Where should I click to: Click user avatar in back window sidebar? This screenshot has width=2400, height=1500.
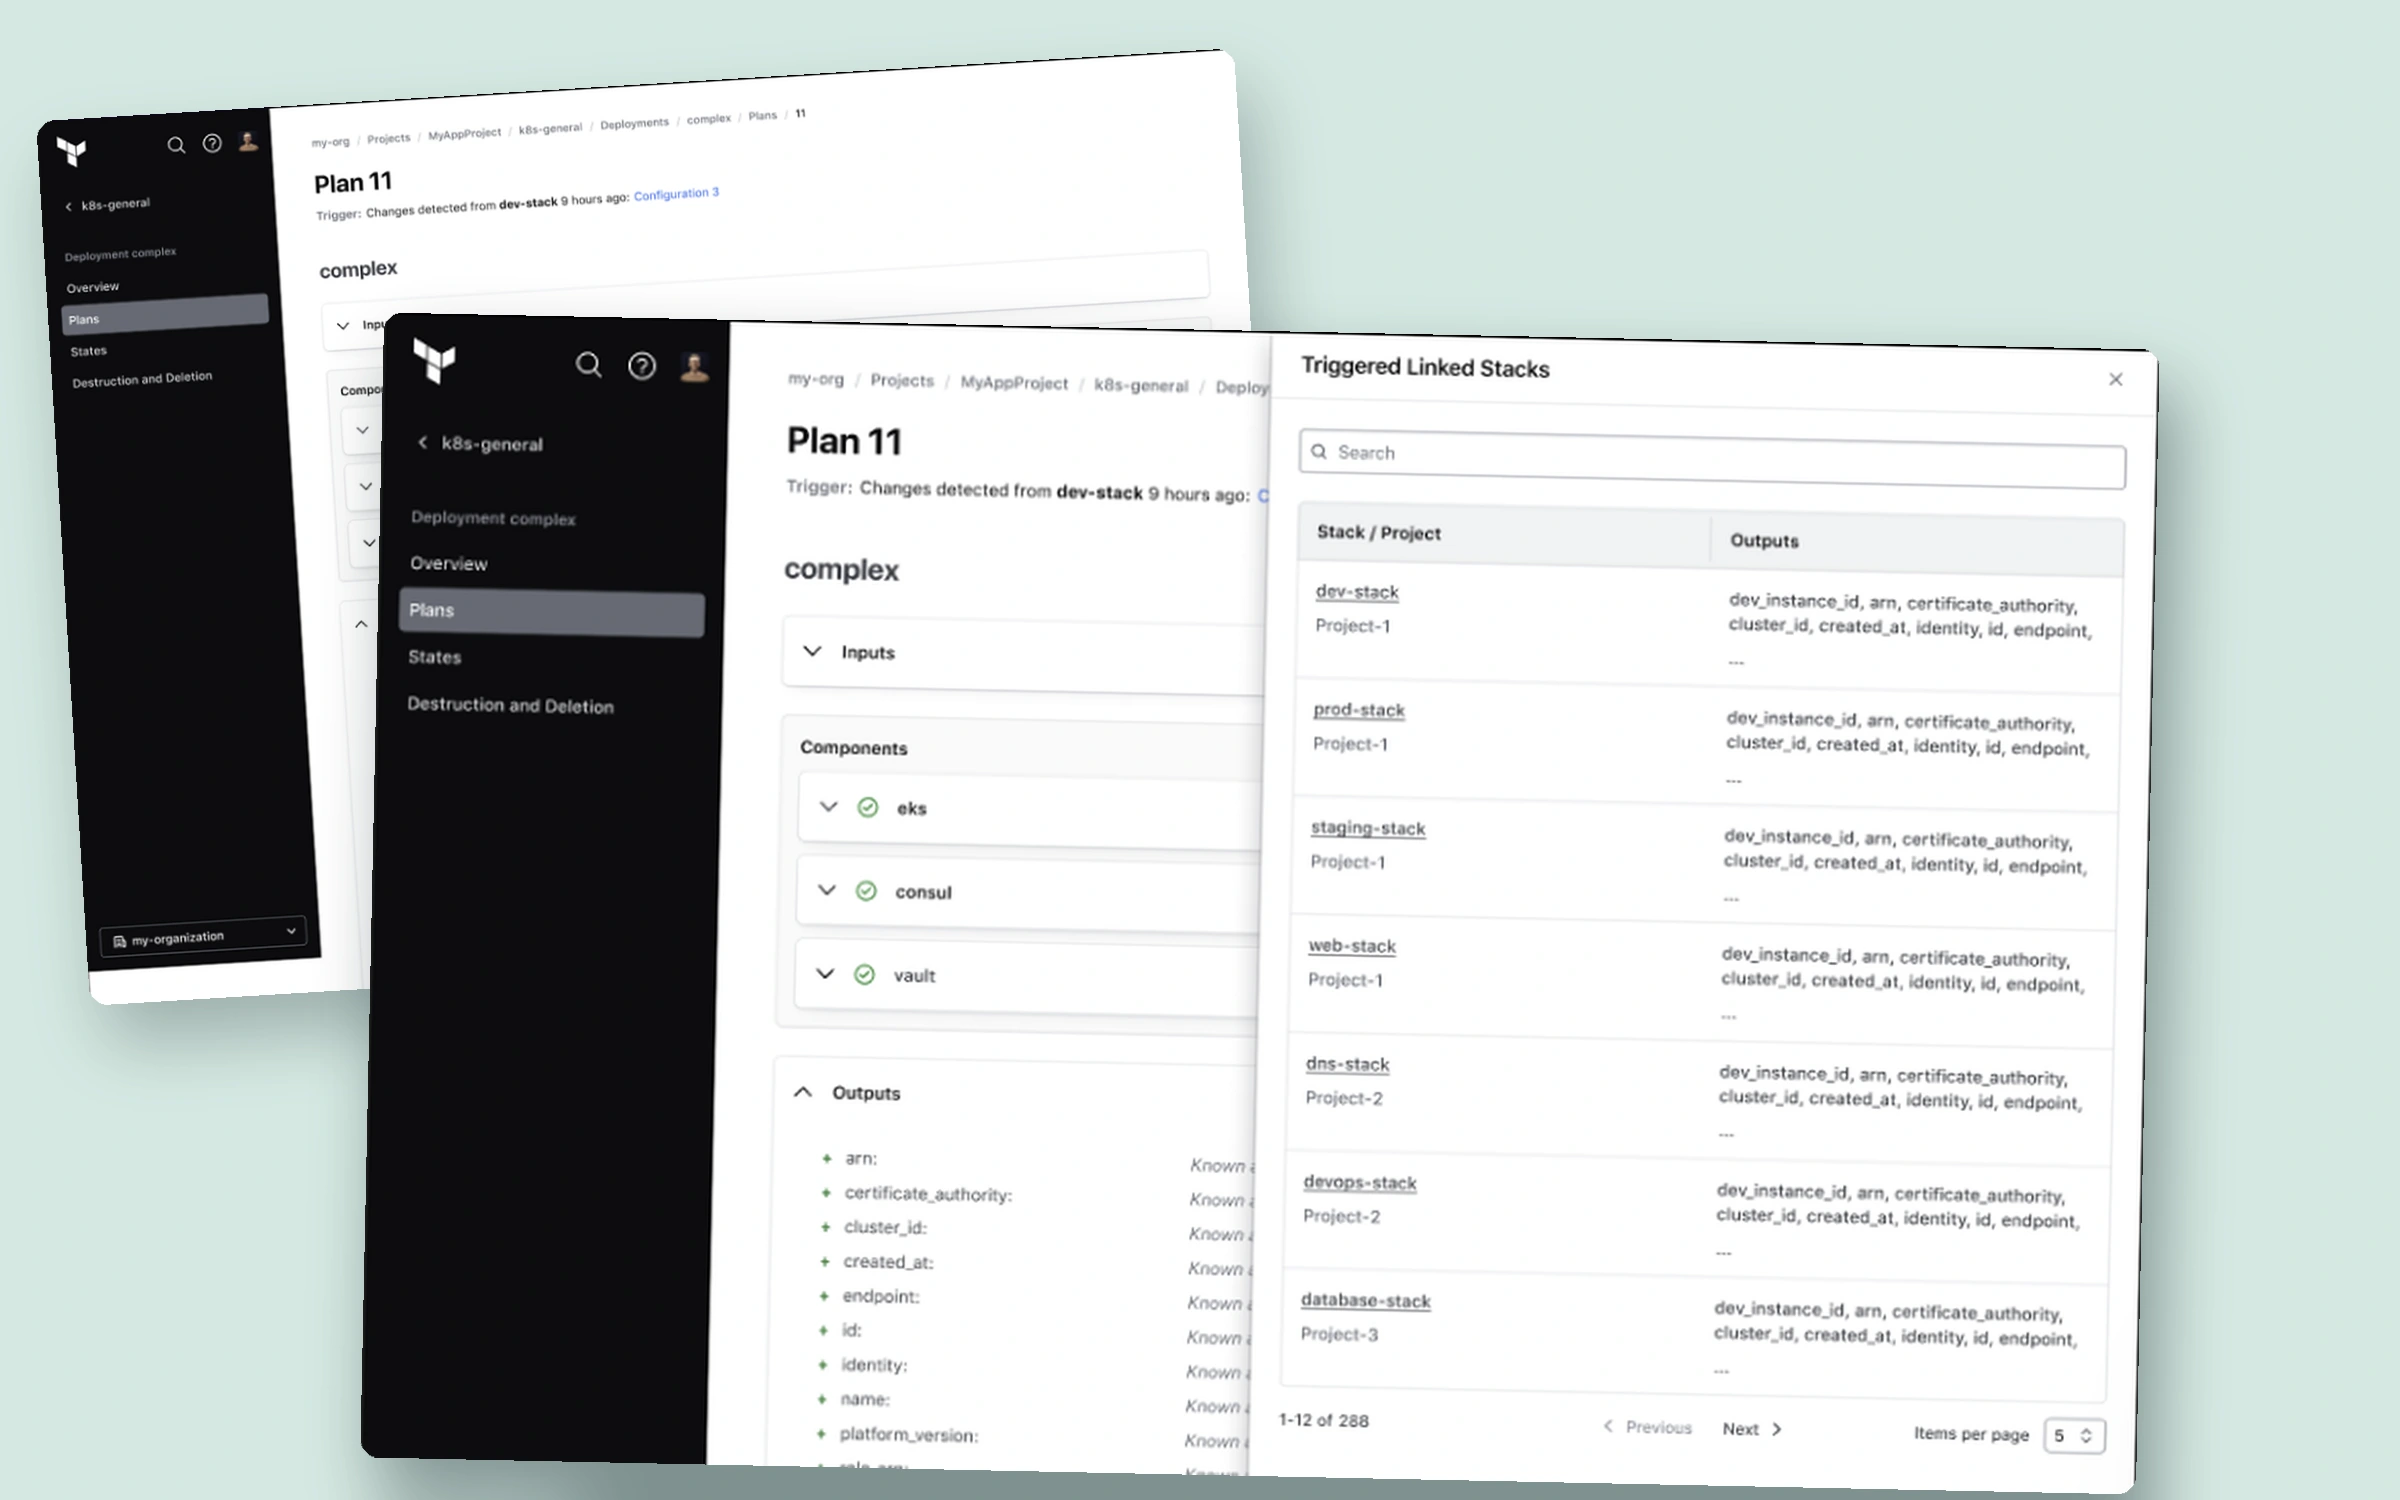click(x=248, y=141)
